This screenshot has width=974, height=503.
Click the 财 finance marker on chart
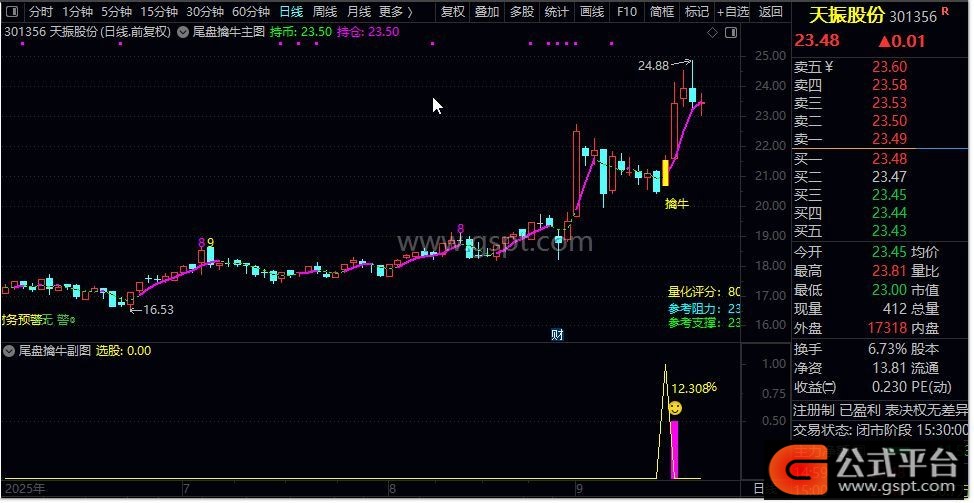(x=557, y=335)
